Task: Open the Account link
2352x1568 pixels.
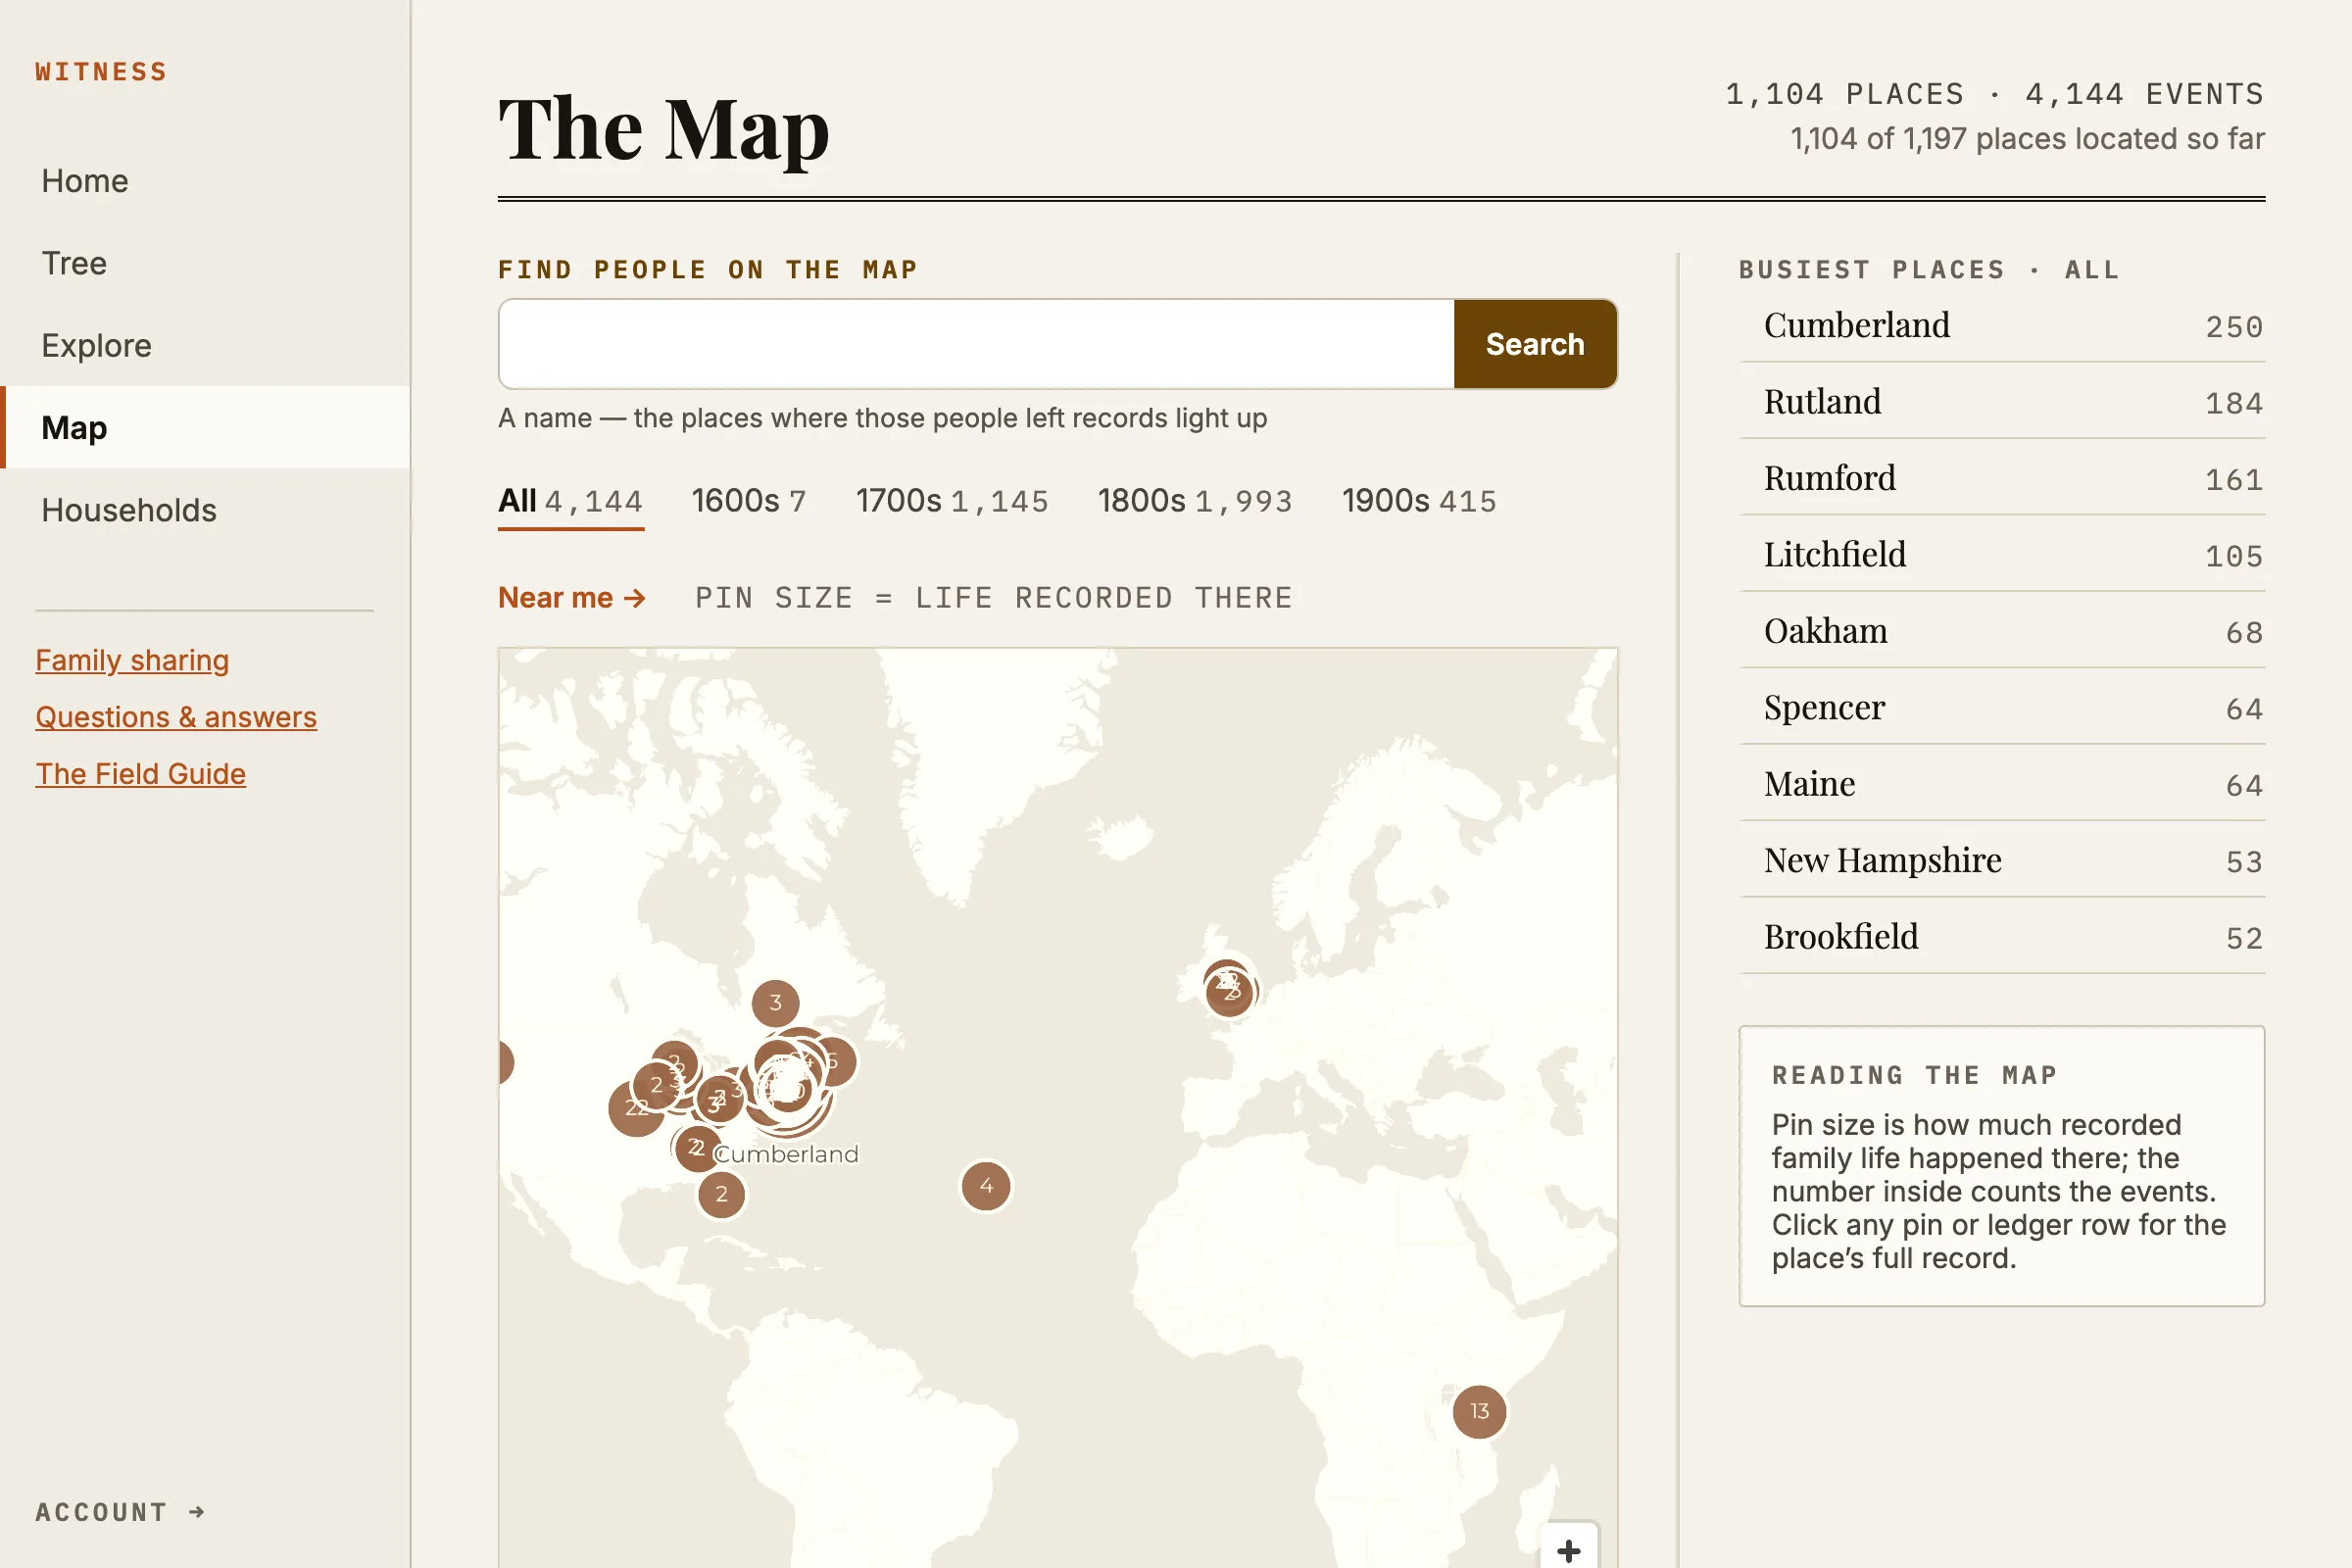Action: point(120,1511)
